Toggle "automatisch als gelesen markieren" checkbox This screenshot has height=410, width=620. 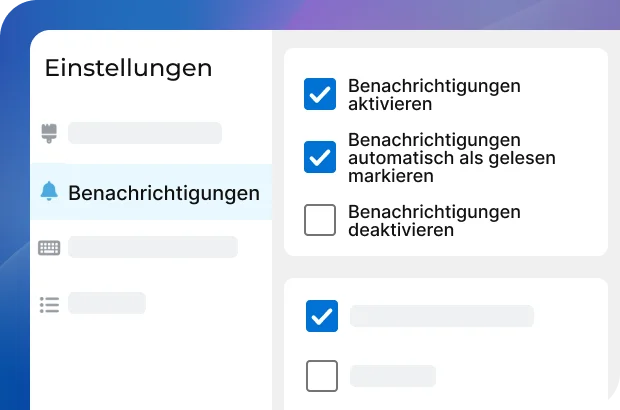pyautogui.click(x=320, y=157)
